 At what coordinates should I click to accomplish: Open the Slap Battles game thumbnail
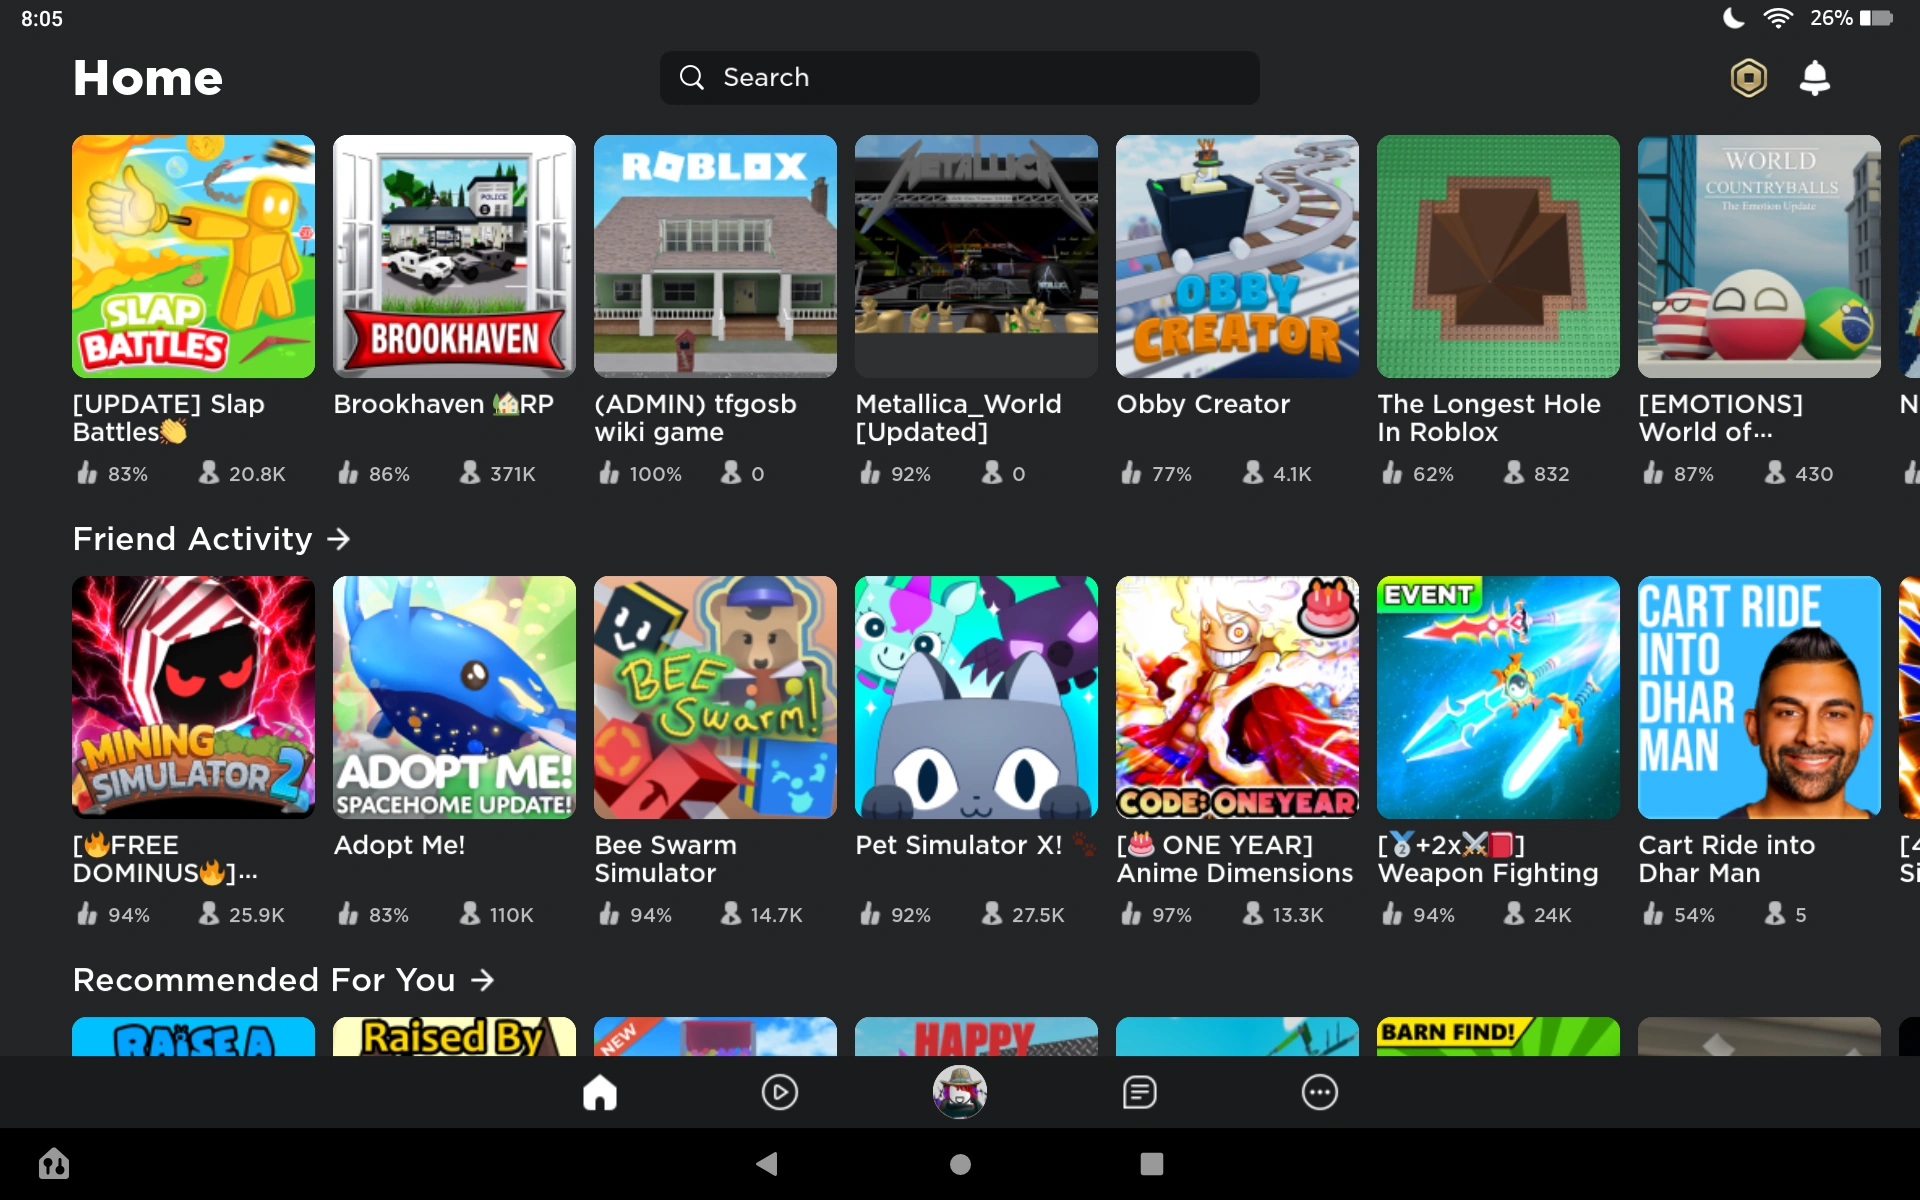coord(193,256)
